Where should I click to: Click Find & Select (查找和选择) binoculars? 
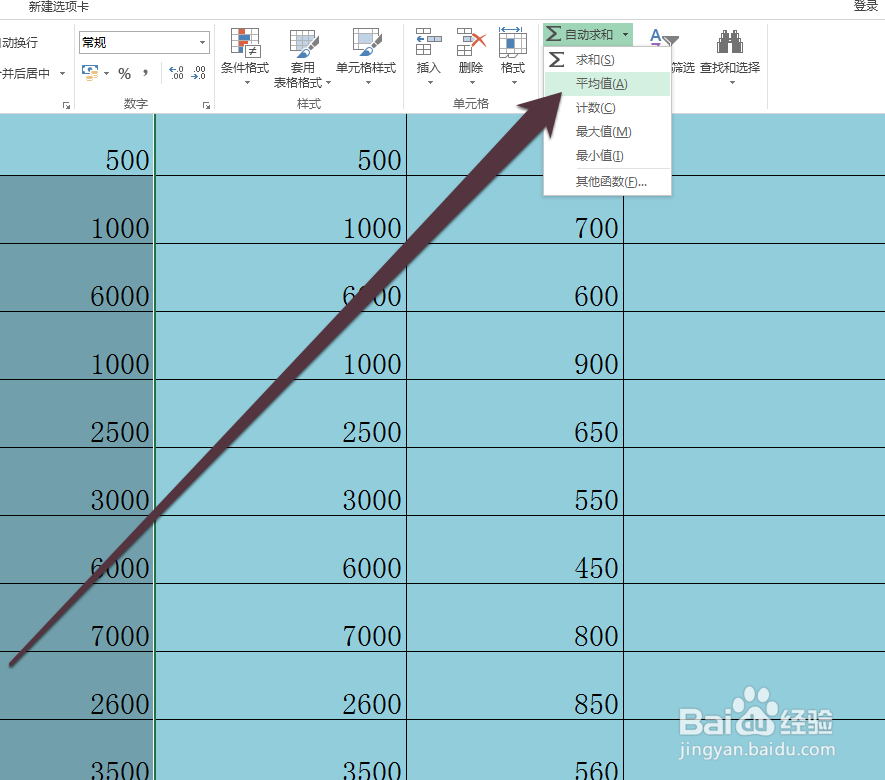[x=730, y=42]
